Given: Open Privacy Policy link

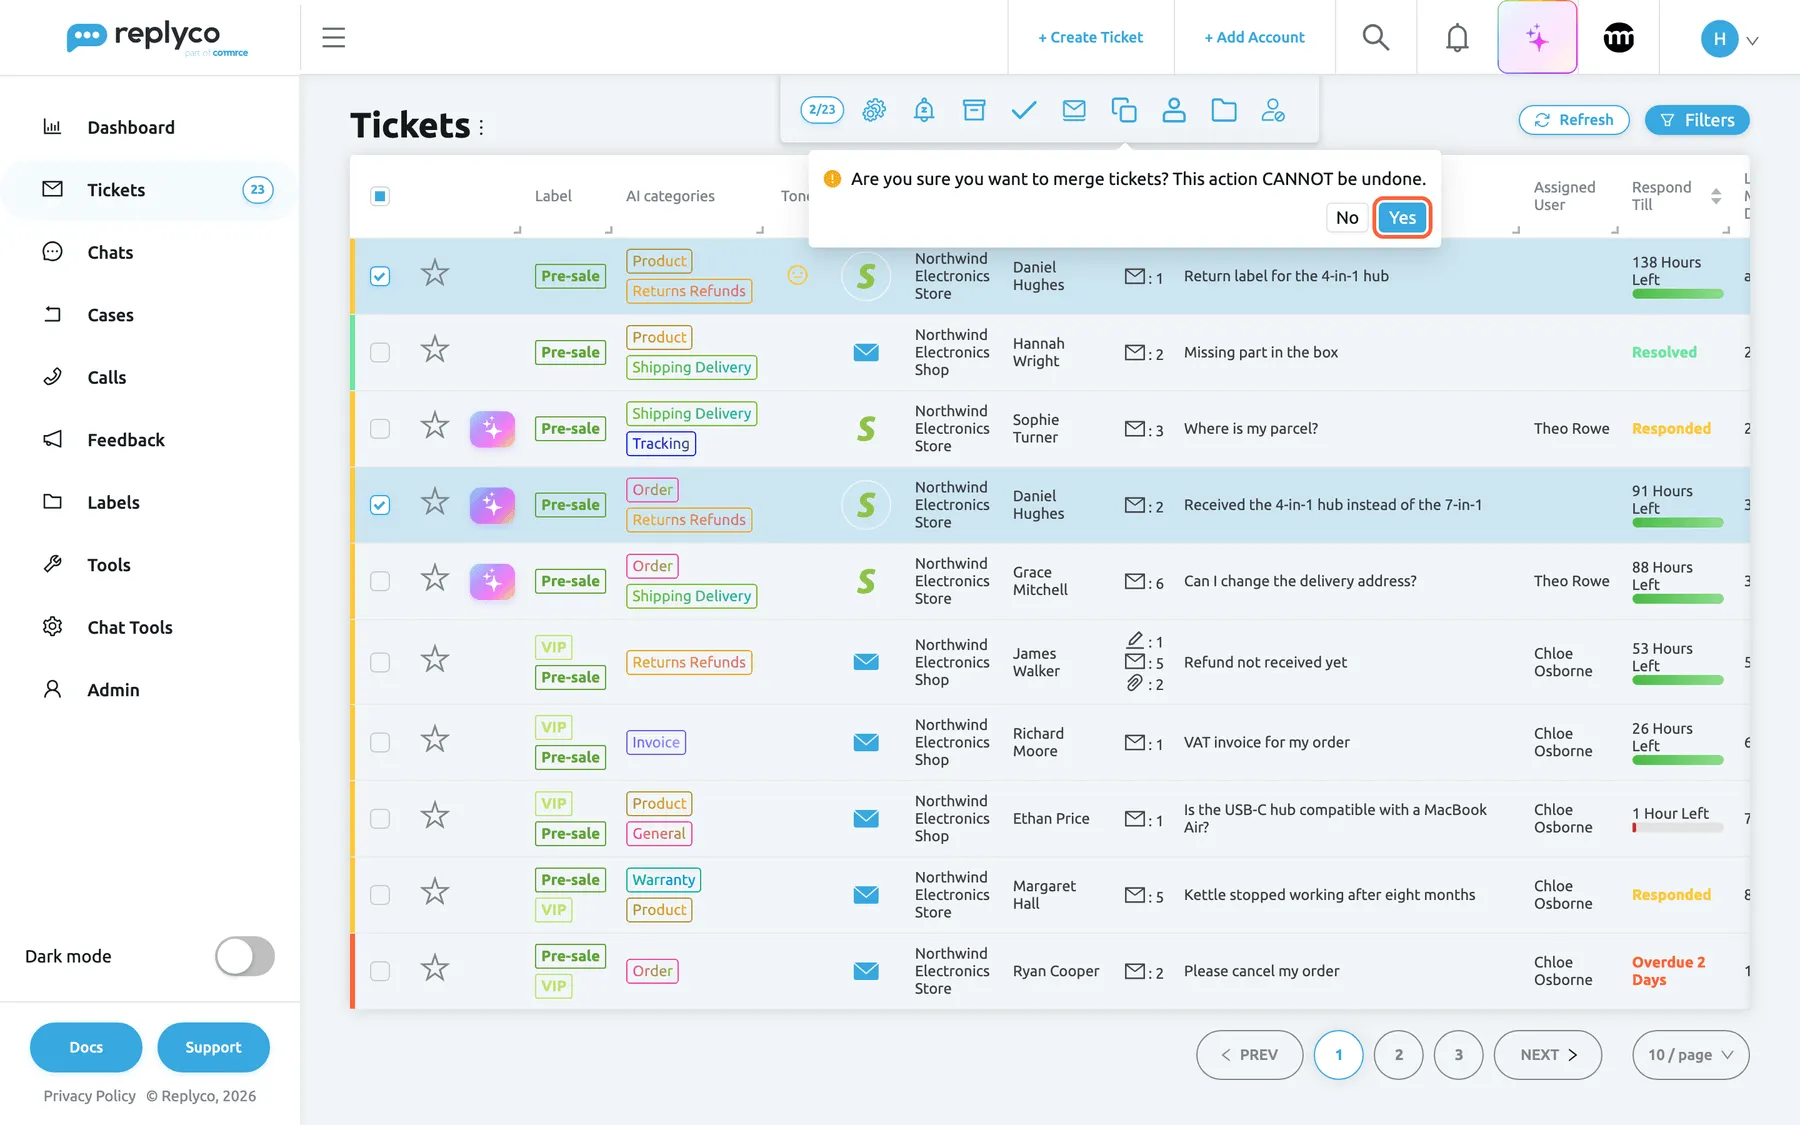Looking at the screenshot, I should [89, 1096].
